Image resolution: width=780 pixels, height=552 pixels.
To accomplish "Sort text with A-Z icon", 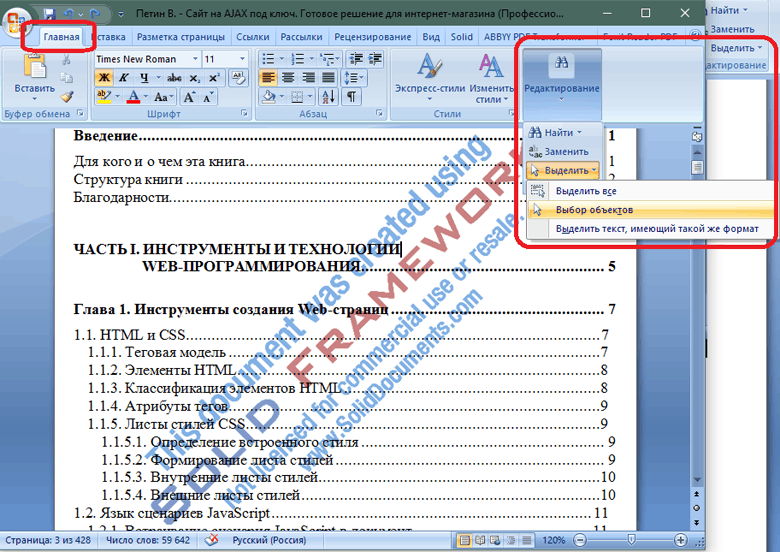I will 328,96.
